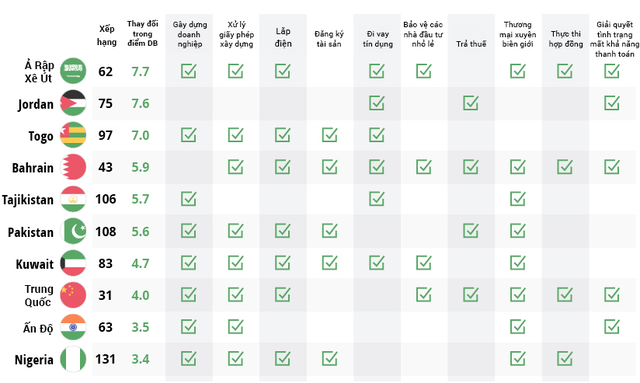The width and height of the screenshot is (640, 383).
Task: Click the Kuwait flag icon
Action: coord(73,263)
